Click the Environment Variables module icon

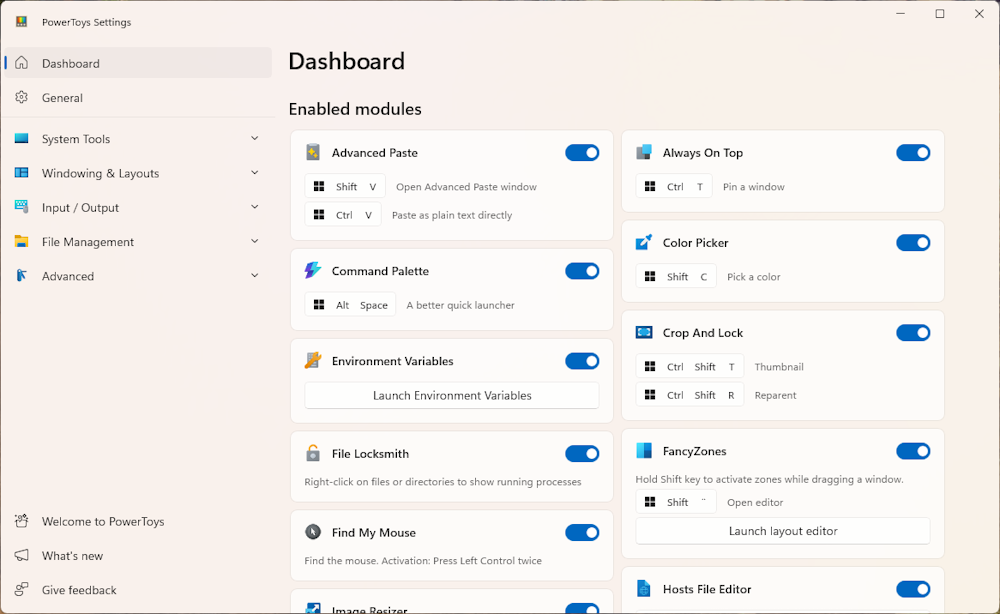pos(313,360)
